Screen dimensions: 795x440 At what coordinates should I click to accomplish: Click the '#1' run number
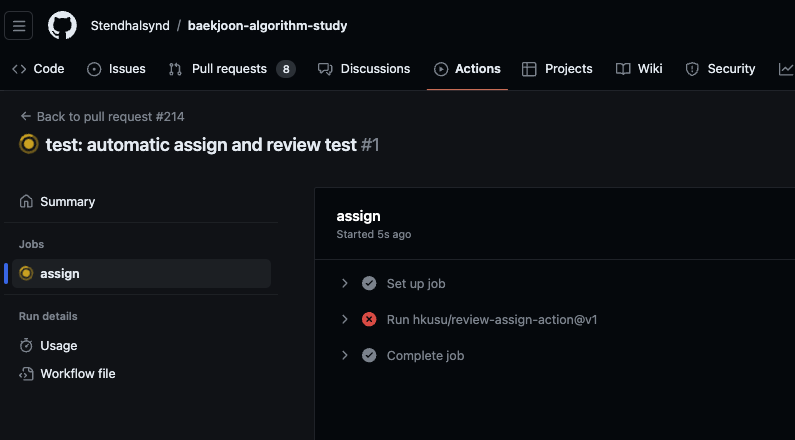[x=370, y=145]
